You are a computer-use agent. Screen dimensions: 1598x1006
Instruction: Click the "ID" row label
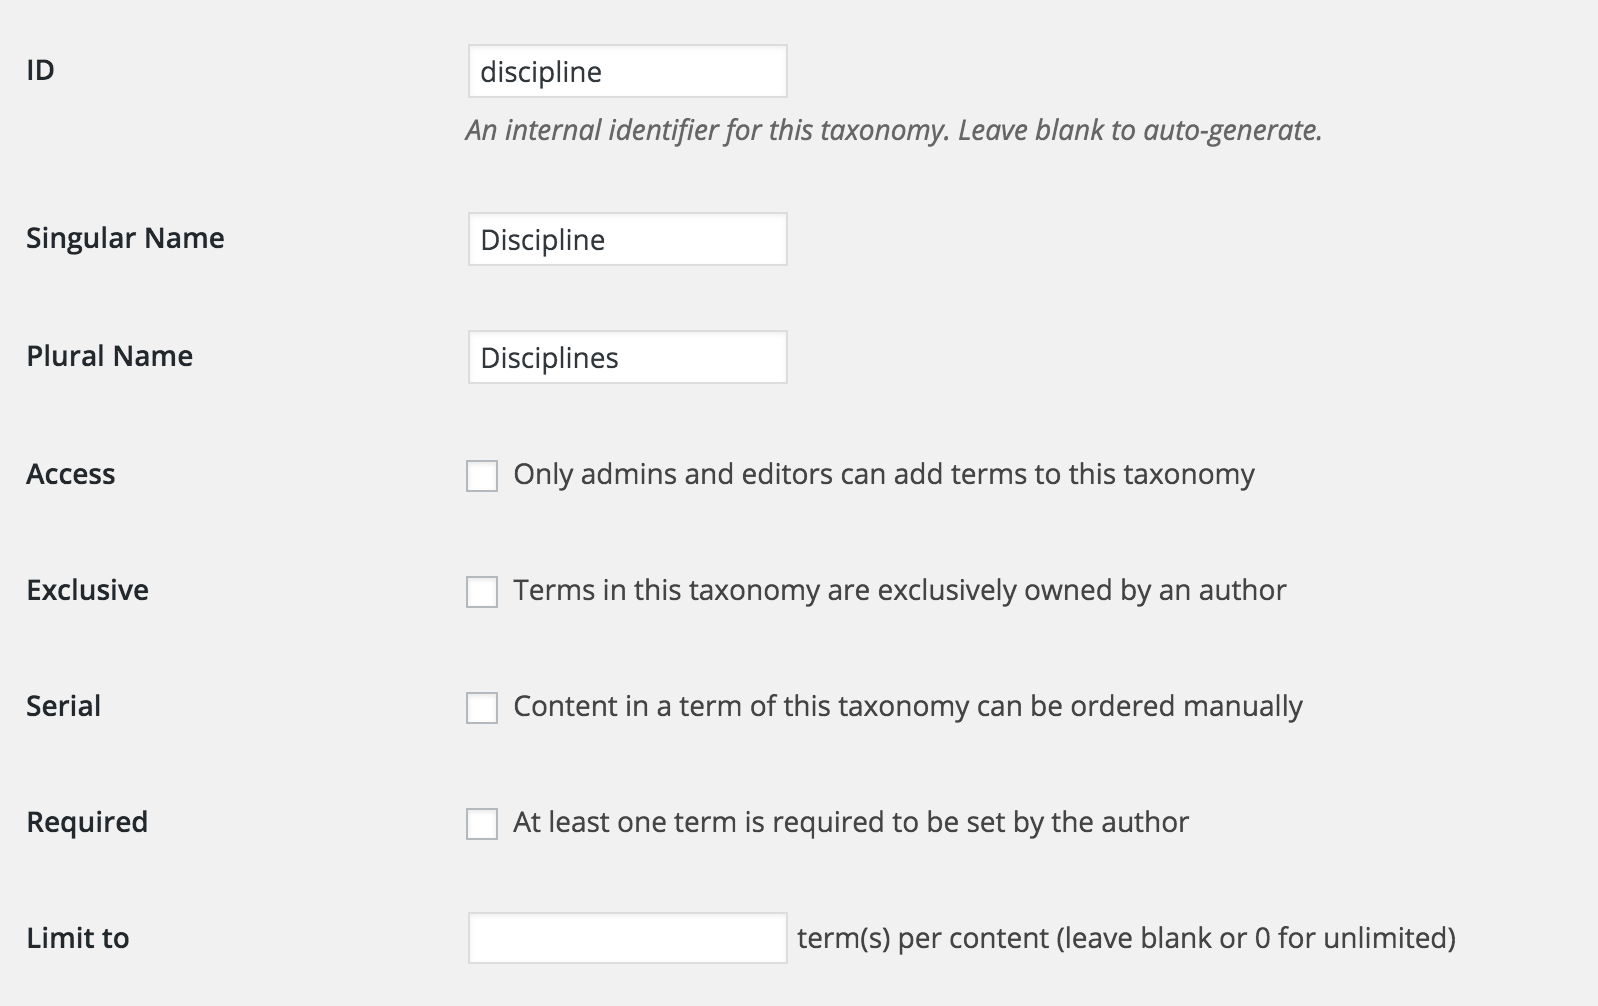pyautogui.click(x=40, y=70)
